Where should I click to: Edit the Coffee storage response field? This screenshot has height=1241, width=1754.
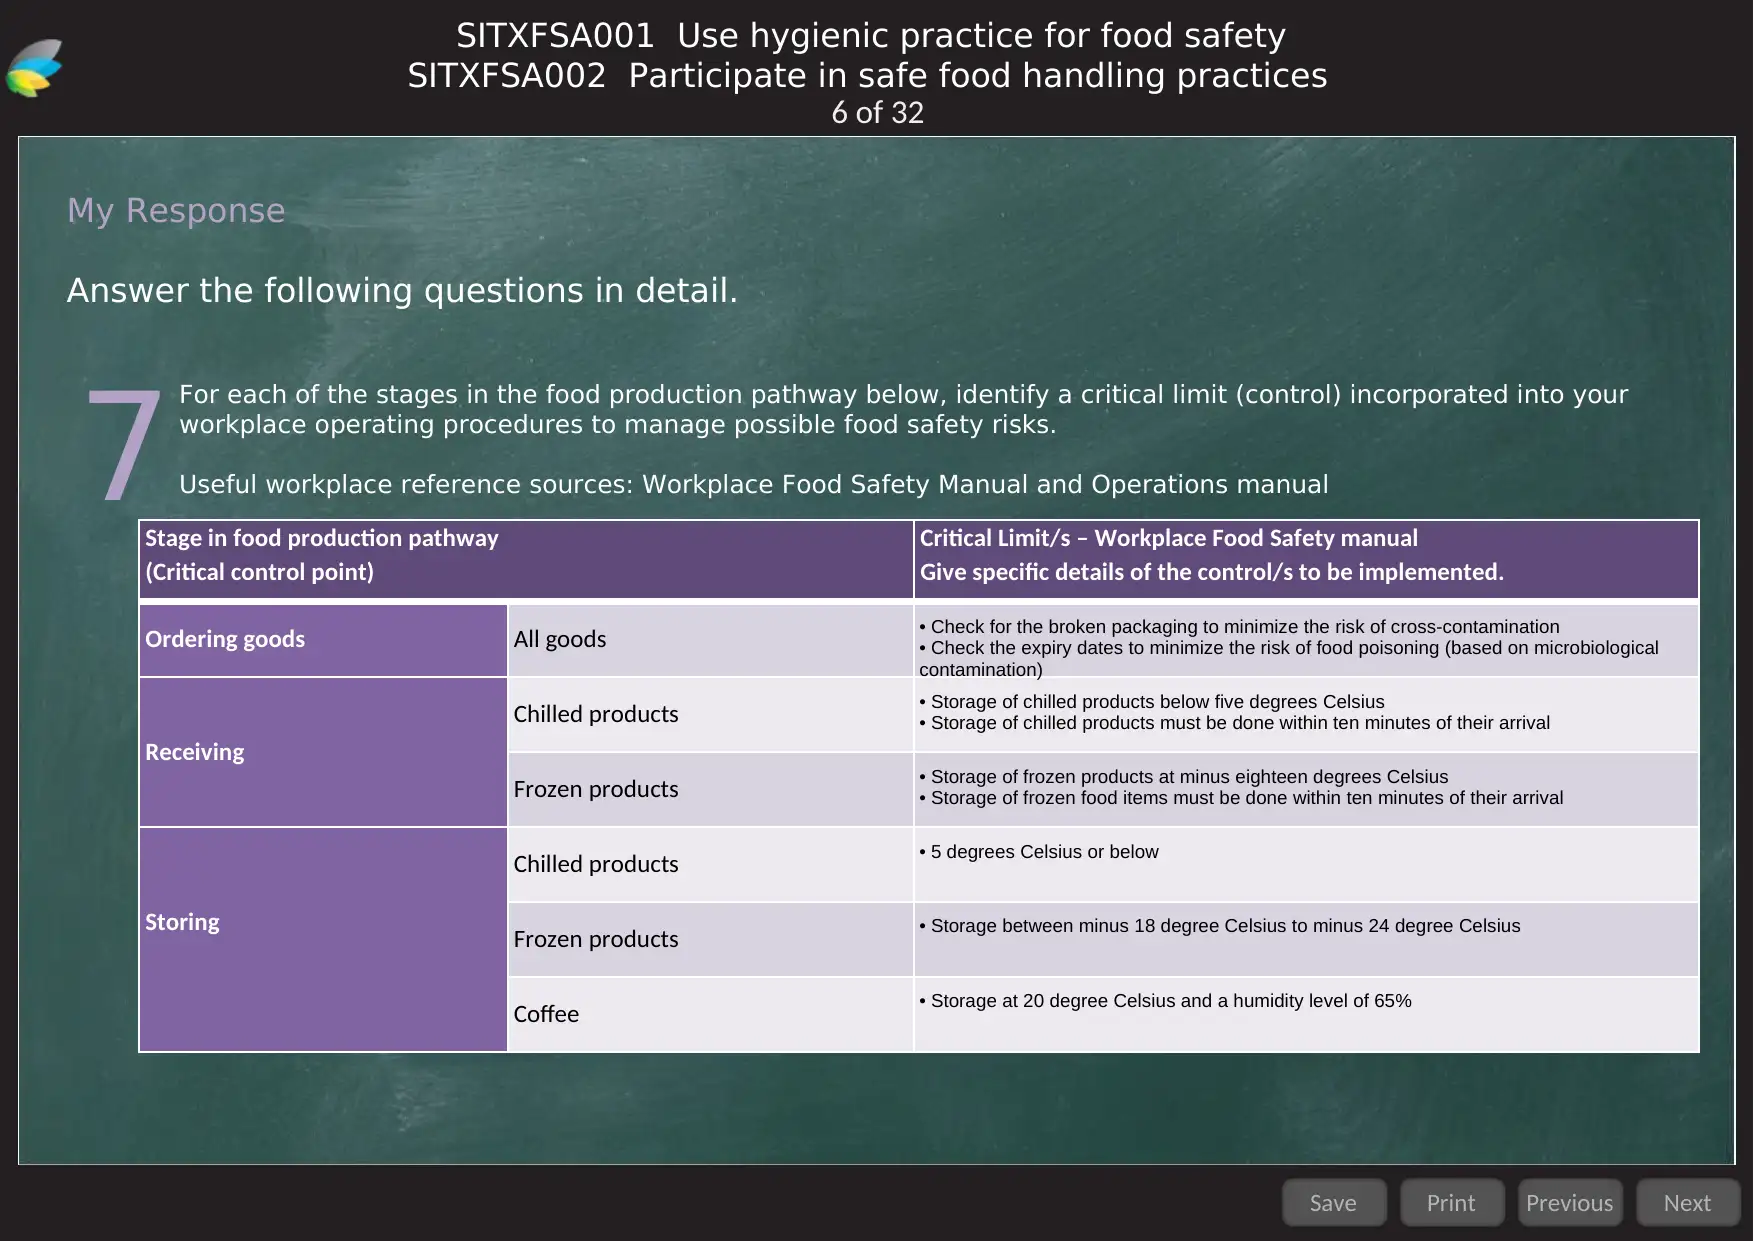click(1306, 1014)
